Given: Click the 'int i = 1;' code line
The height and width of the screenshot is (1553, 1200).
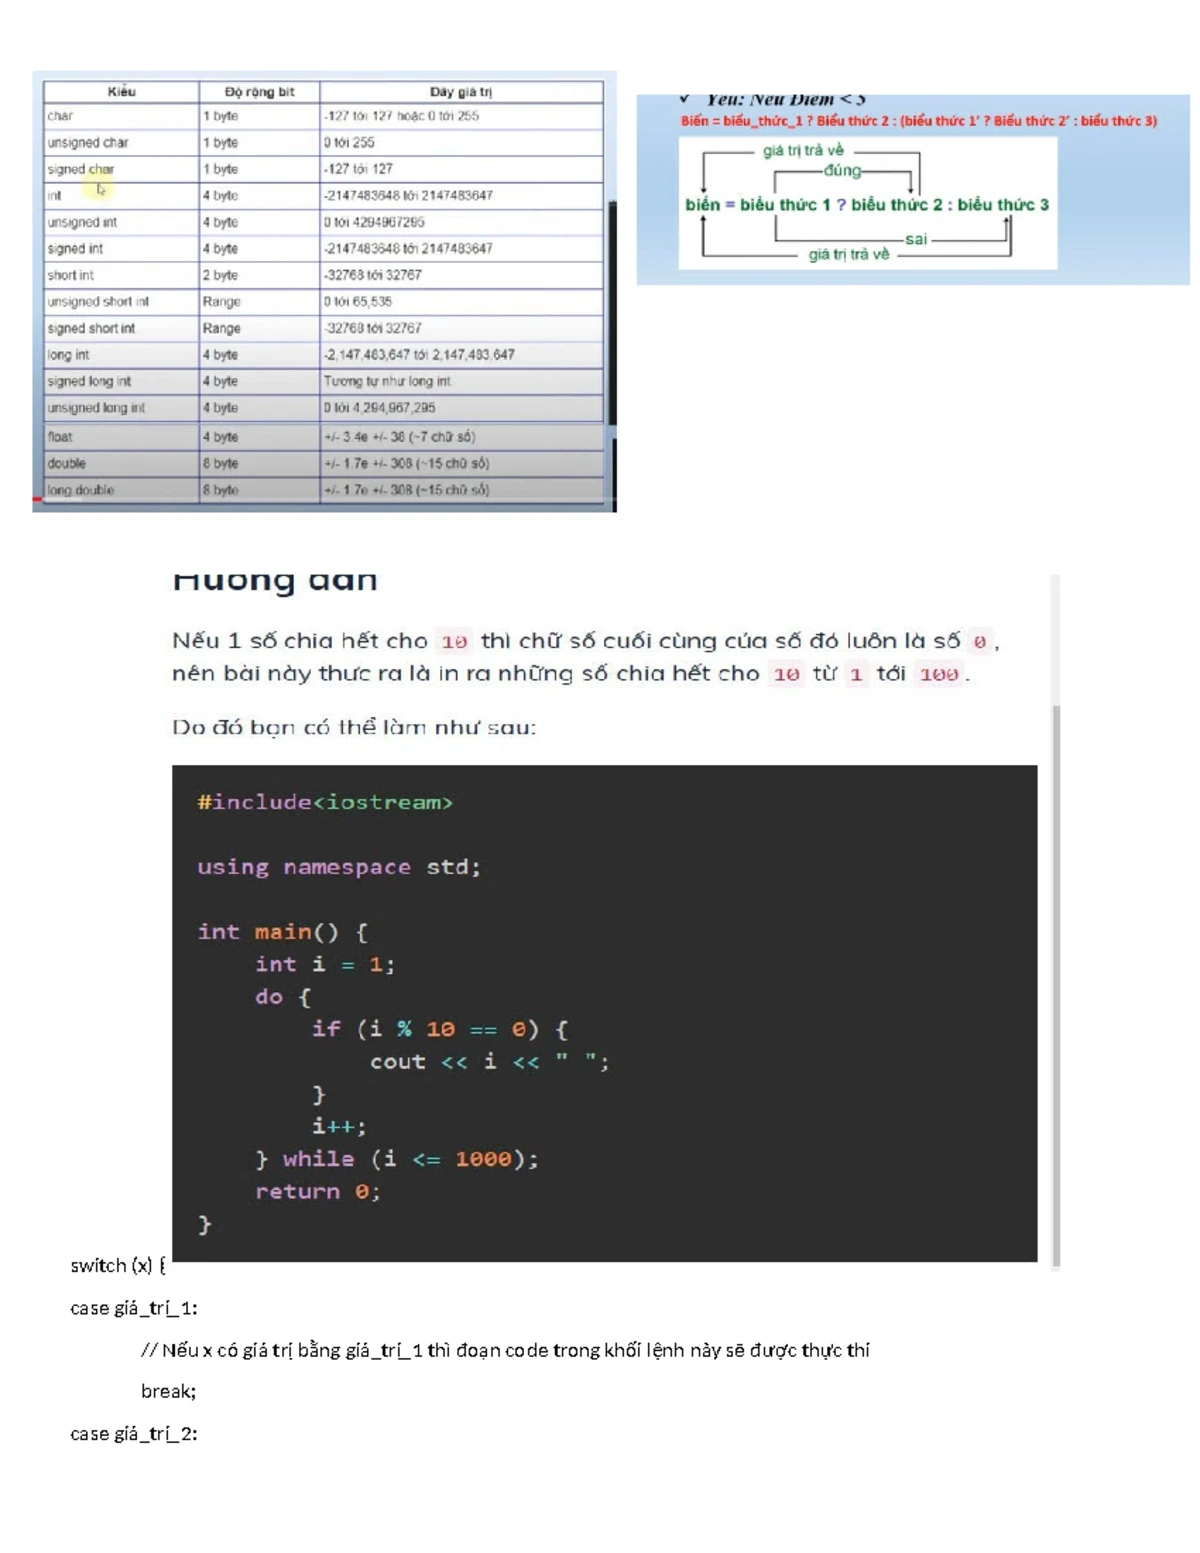Looking at the screenshot, I should coord(325,964).
